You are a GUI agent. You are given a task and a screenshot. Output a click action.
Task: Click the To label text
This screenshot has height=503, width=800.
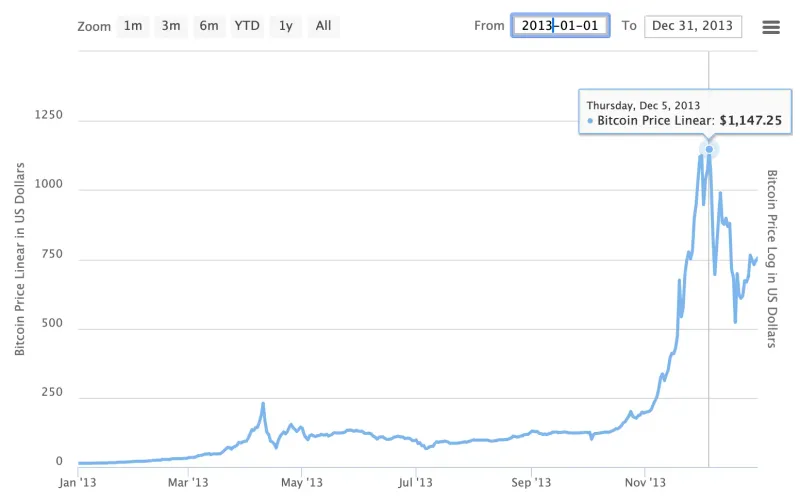[629, 26]
